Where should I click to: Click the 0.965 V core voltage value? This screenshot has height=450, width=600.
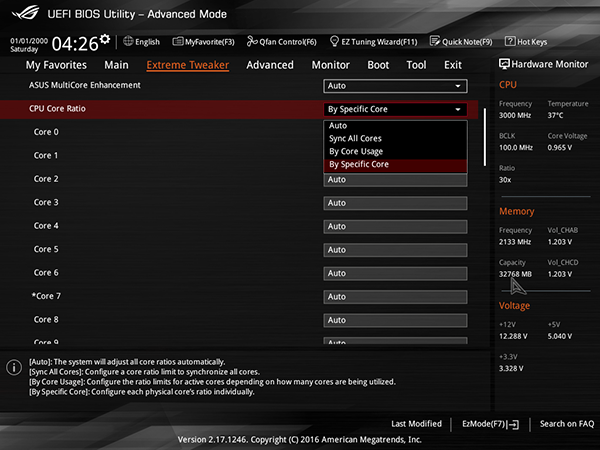(559, 147)
